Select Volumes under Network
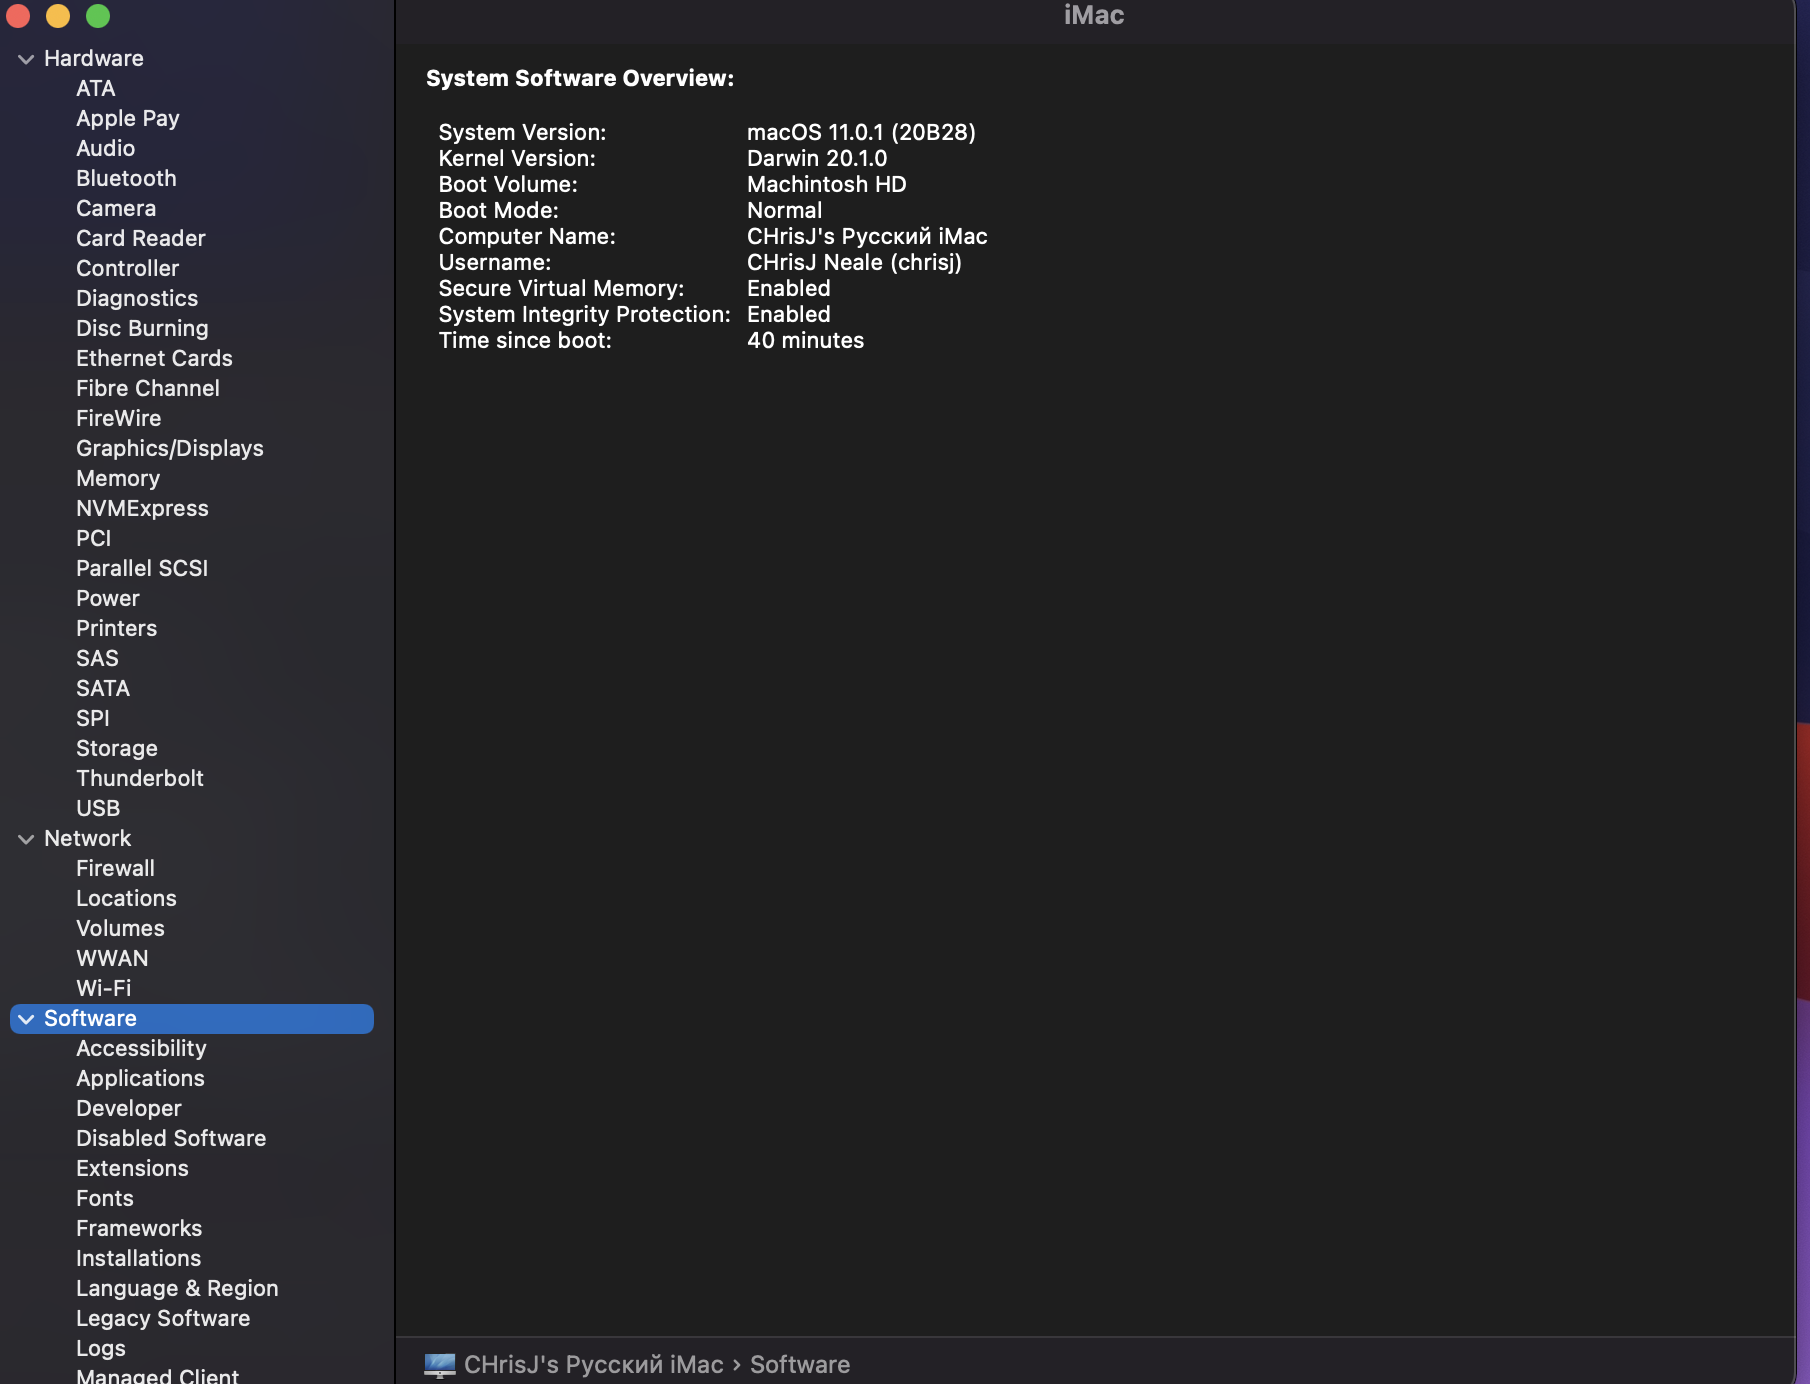This screenshot has height=1384, width=1810. coord(121,929)
